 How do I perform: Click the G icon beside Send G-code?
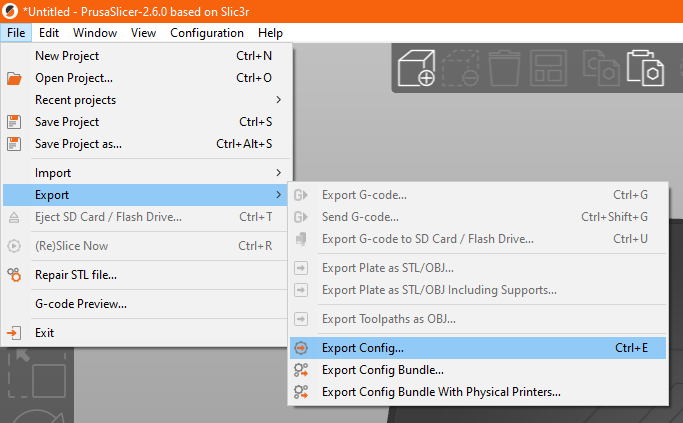click(301, 217)
